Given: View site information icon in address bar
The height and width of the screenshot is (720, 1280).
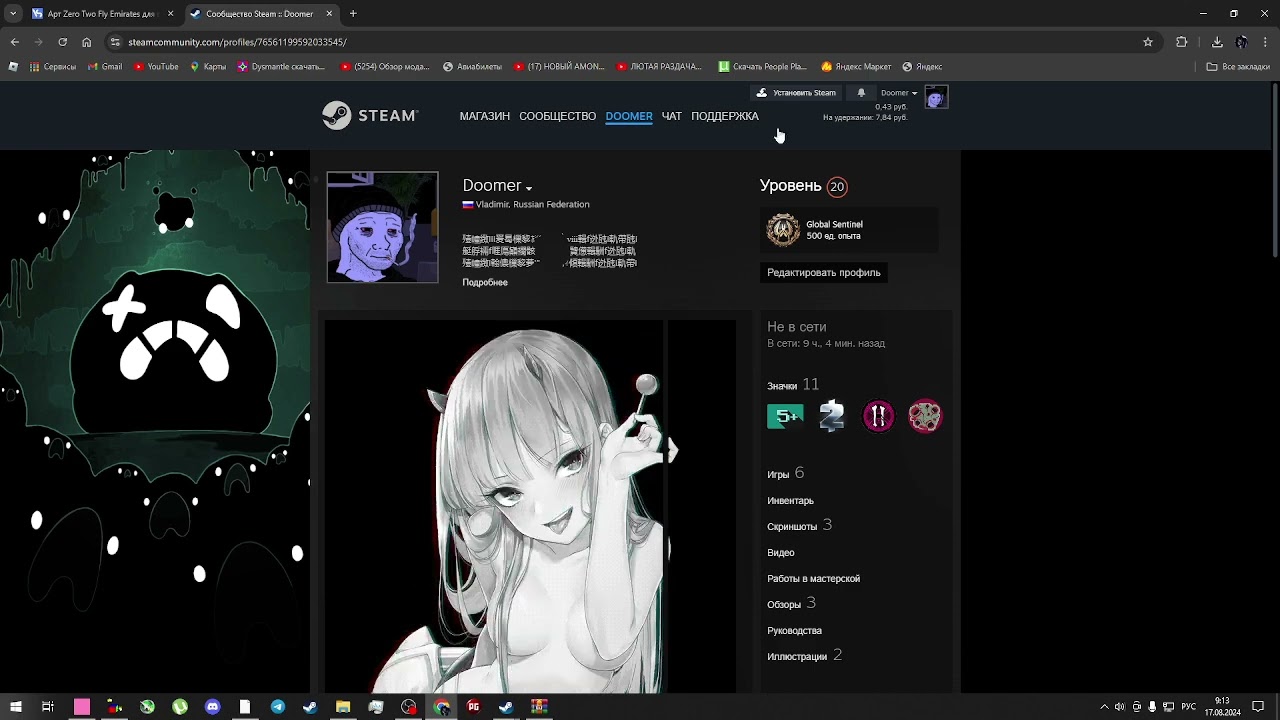Looking at the screenshot, I should click(116, 42).
